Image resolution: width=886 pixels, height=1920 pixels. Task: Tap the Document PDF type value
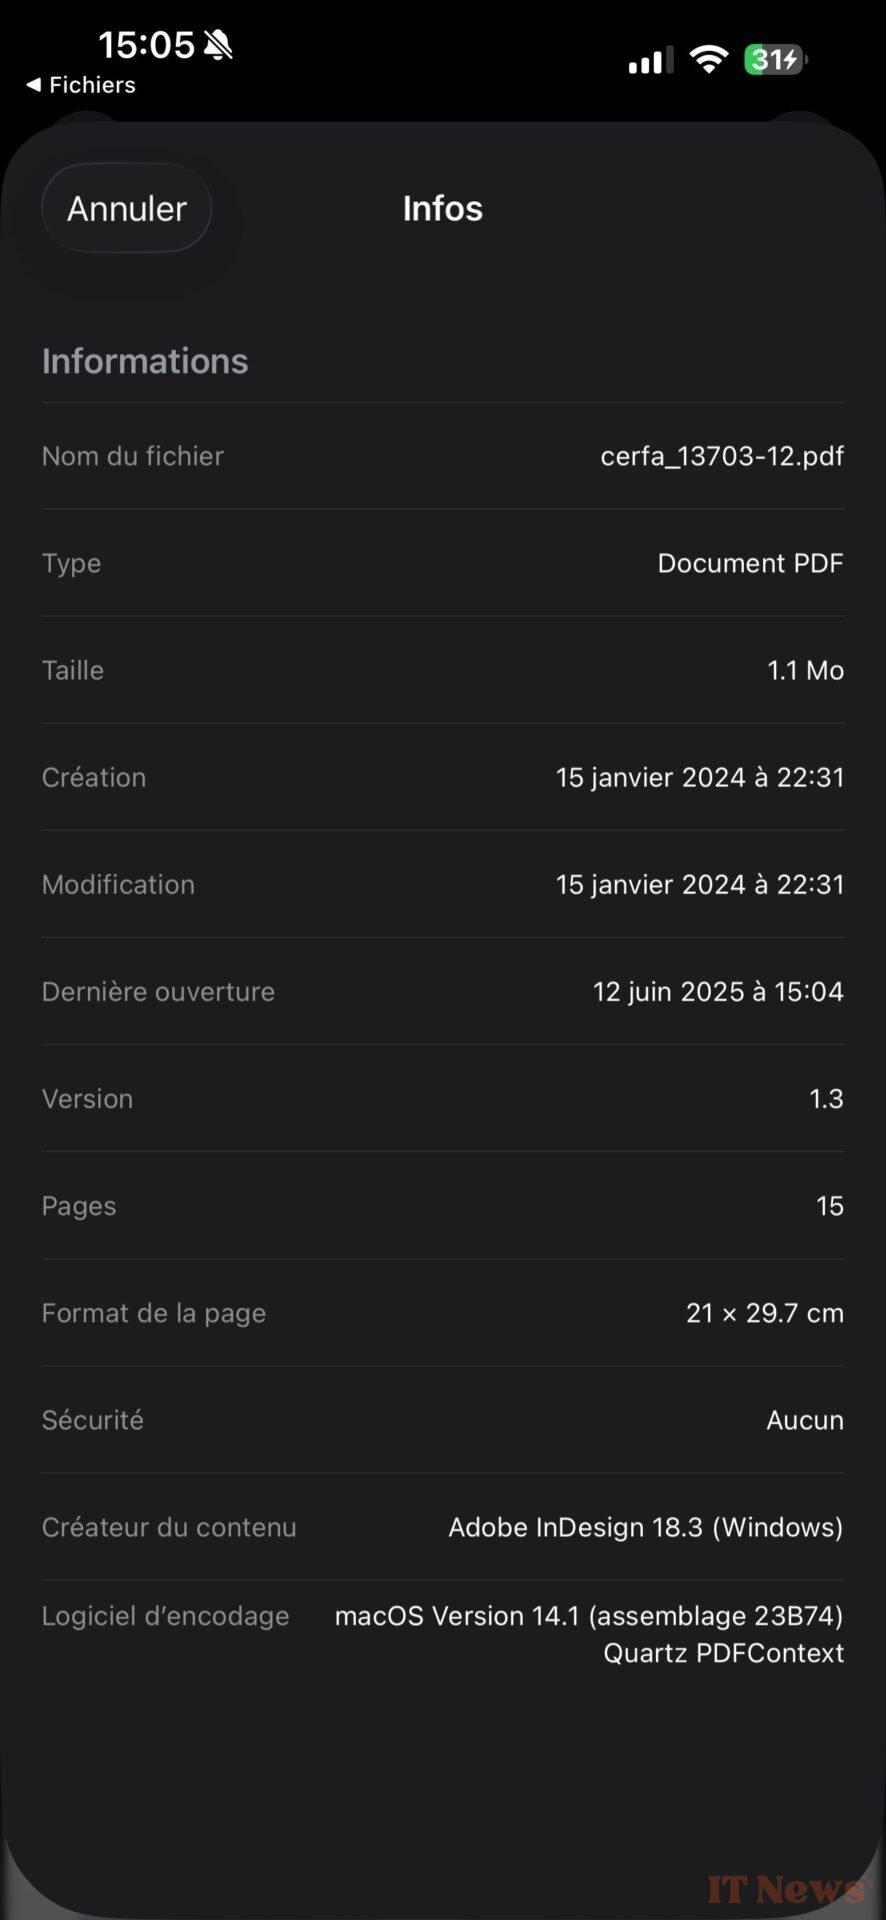click(x=750, y=563)
